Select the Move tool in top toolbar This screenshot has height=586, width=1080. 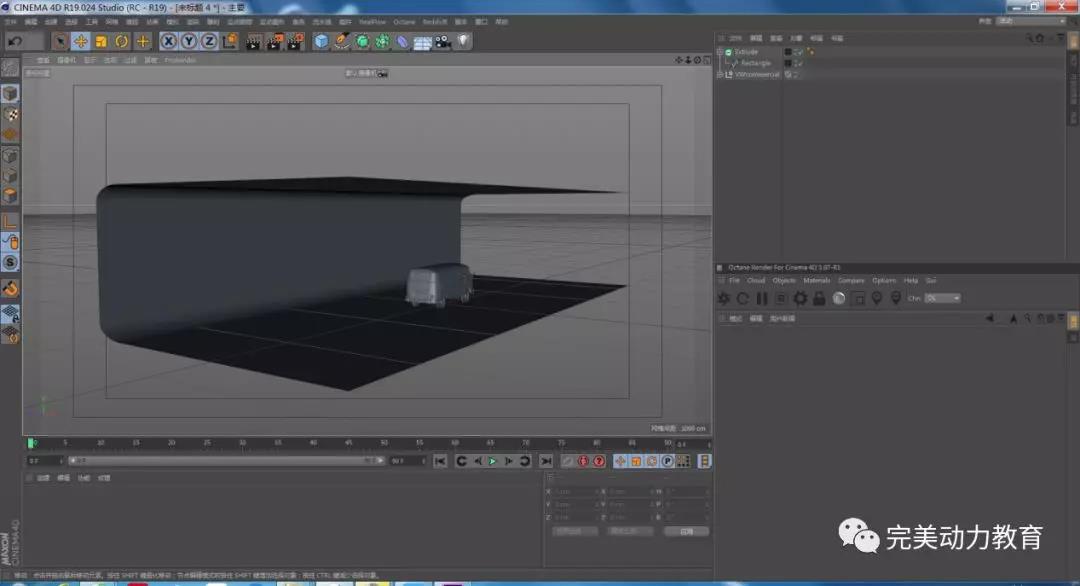[81, 41]
